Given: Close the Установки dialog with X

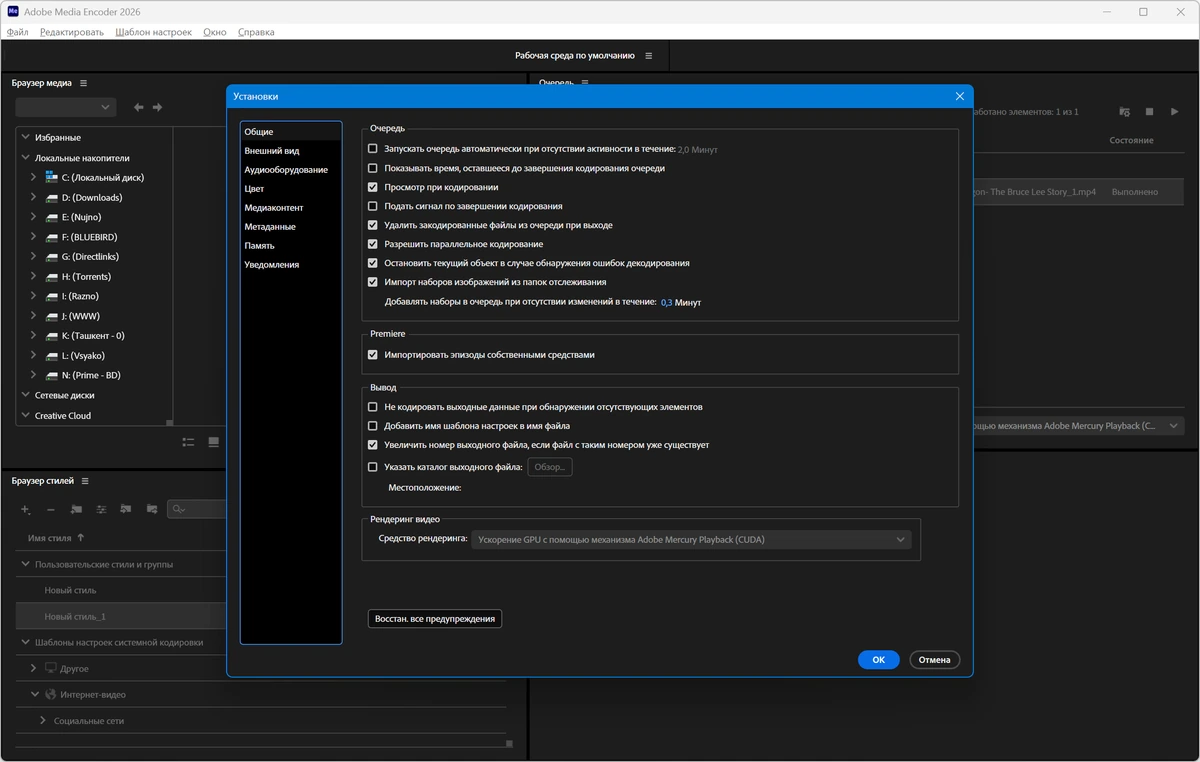Looking at the screenshot, I should [x=960, y=96].
